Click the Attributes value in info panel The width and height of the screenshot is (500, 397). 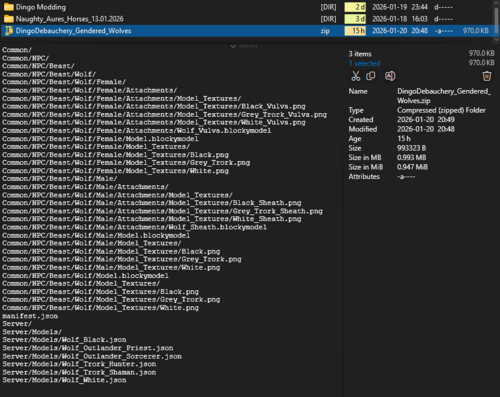[406, 177]
